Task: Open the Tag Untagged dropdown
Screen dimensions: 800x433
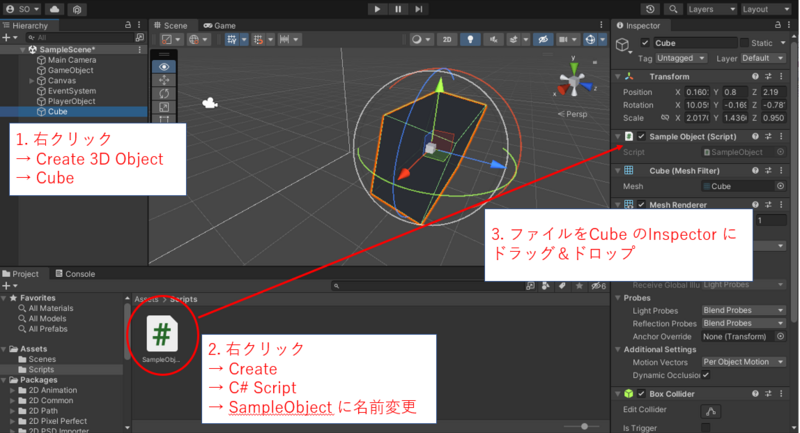Action: (x=681, y=58)
